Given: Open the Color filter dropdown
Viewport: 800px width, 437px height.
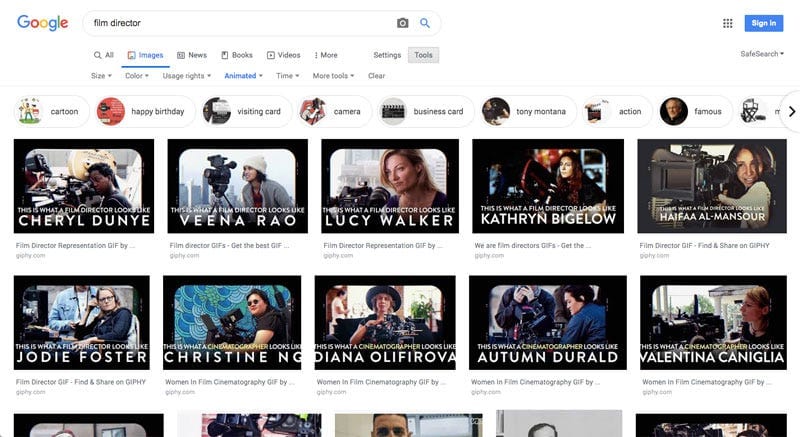Looking at the screenshot, I should pyautogui.click(x=136, y=76).
